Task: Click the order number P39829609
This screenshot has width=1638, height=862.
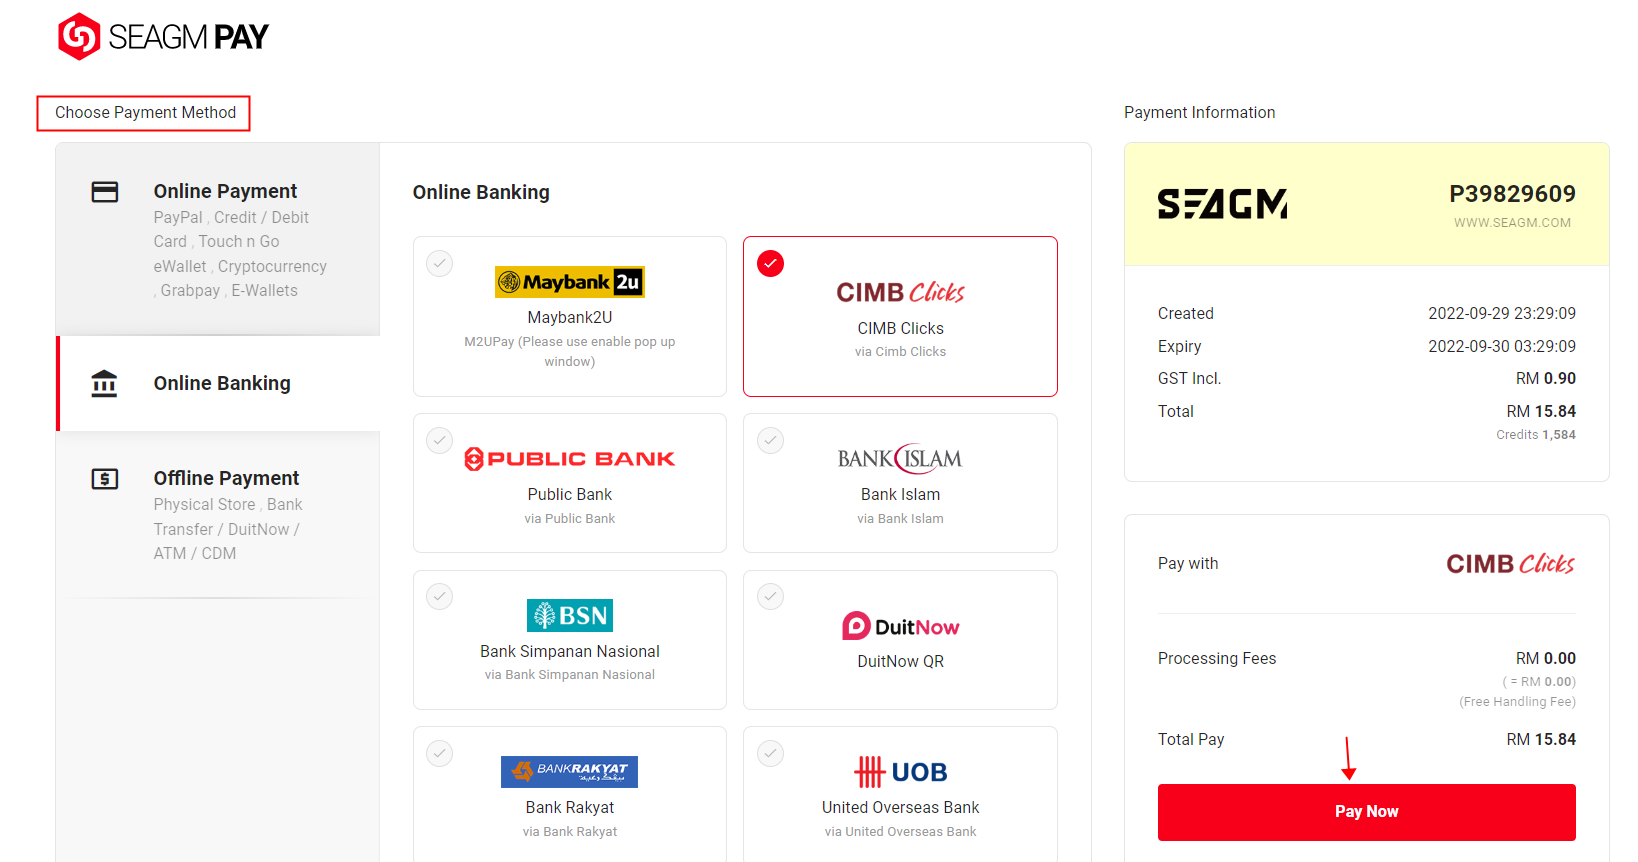Action: point(1513,194)
